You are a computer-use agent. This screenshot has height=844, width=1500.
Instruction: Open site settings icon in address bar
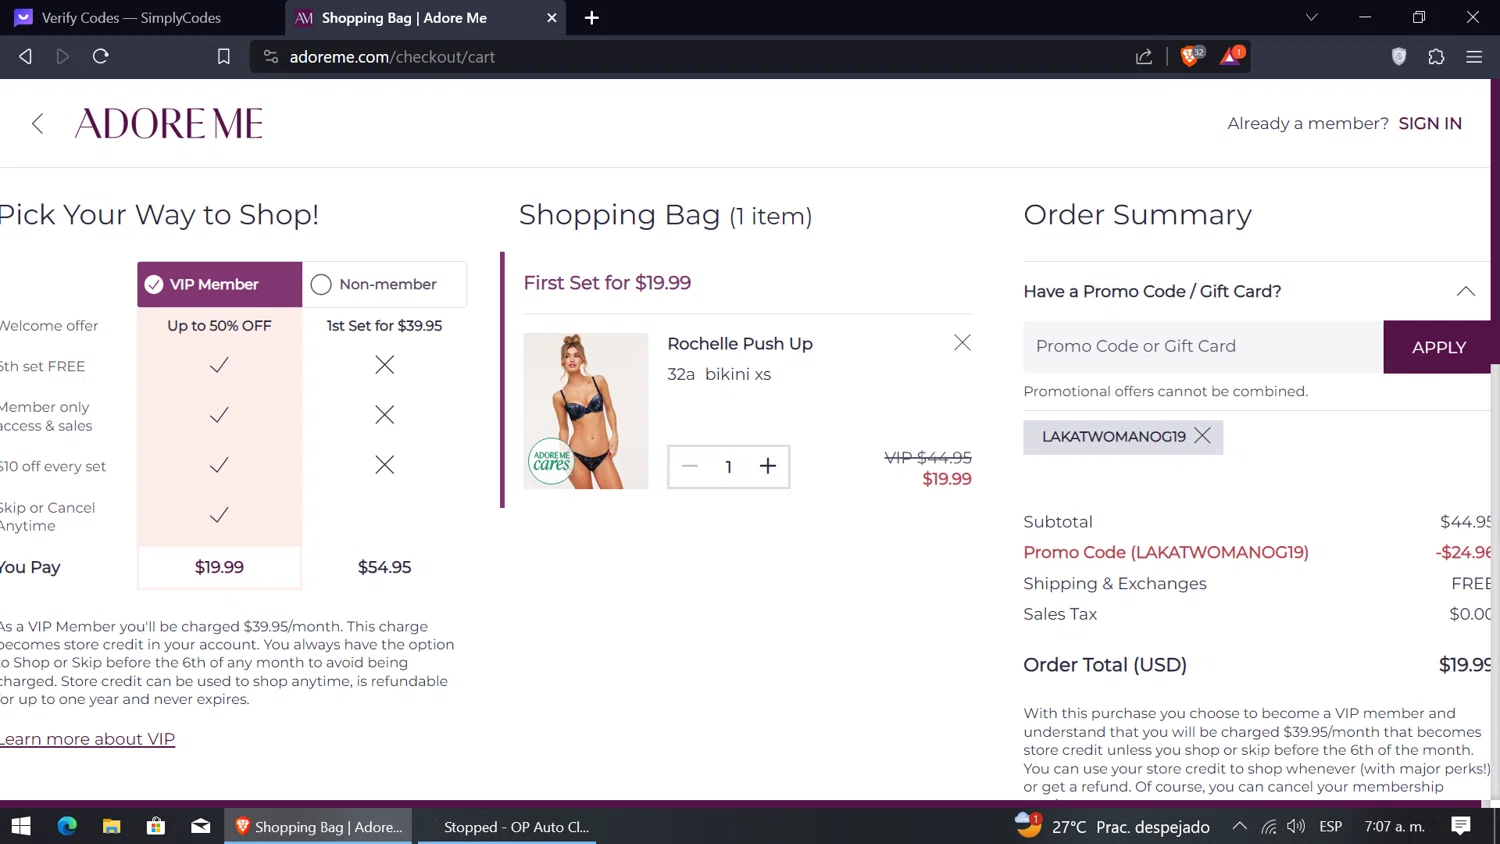[270, 57]
